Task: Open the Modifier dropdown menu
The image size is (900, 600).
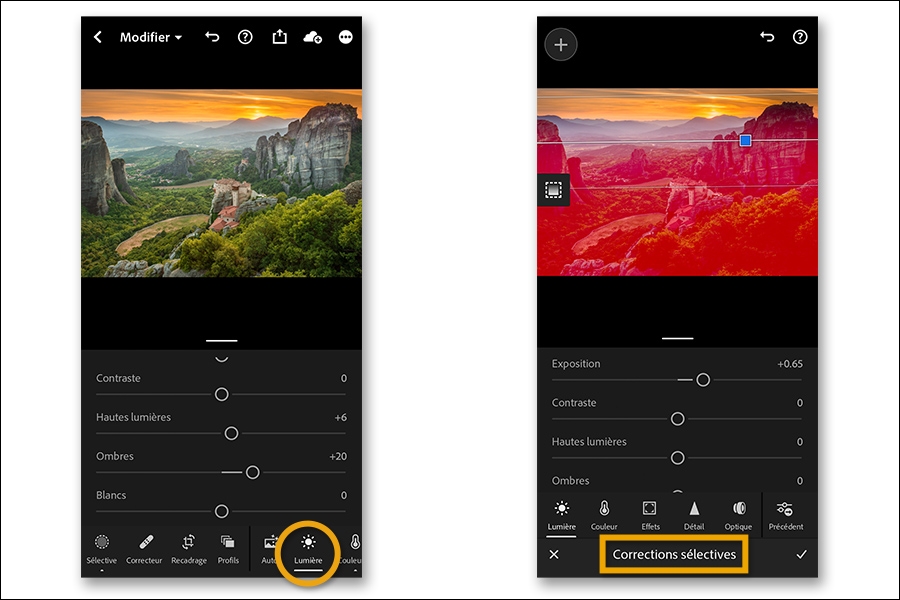Action: pyautogui.click(x=150, y=35)
